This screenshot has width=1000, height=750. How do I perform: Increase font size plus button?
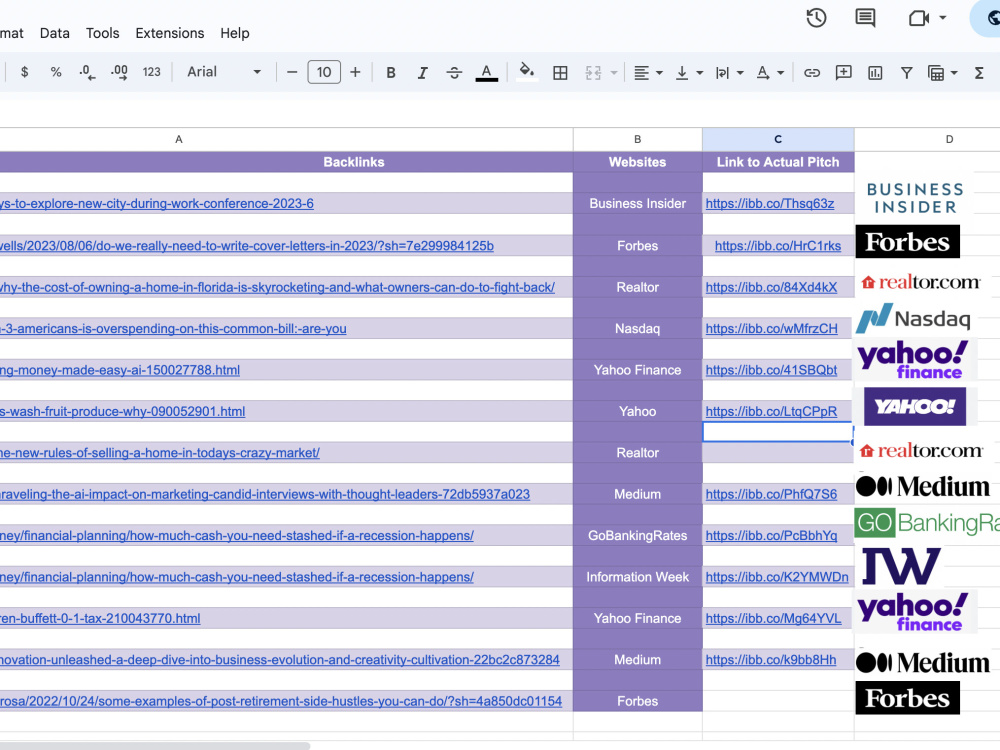pyautogui.click(x=355, y=72)
